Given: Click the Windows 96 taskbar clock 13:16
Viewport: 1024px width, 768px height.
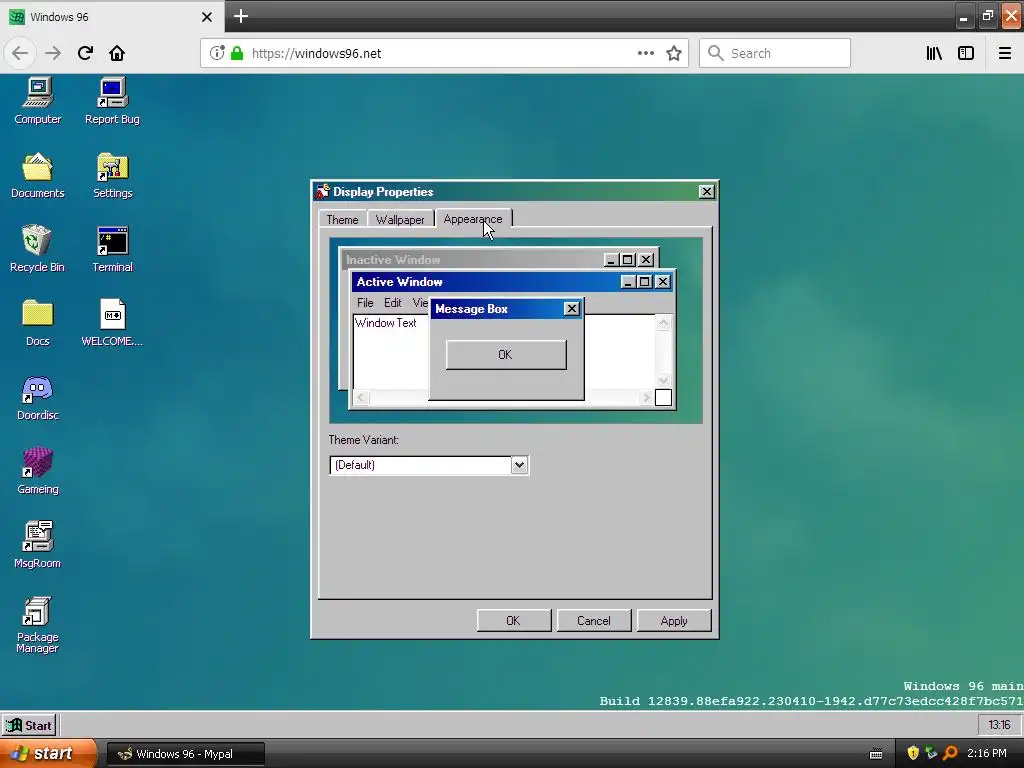Looking at the screenshot, I should coord(999,725).
